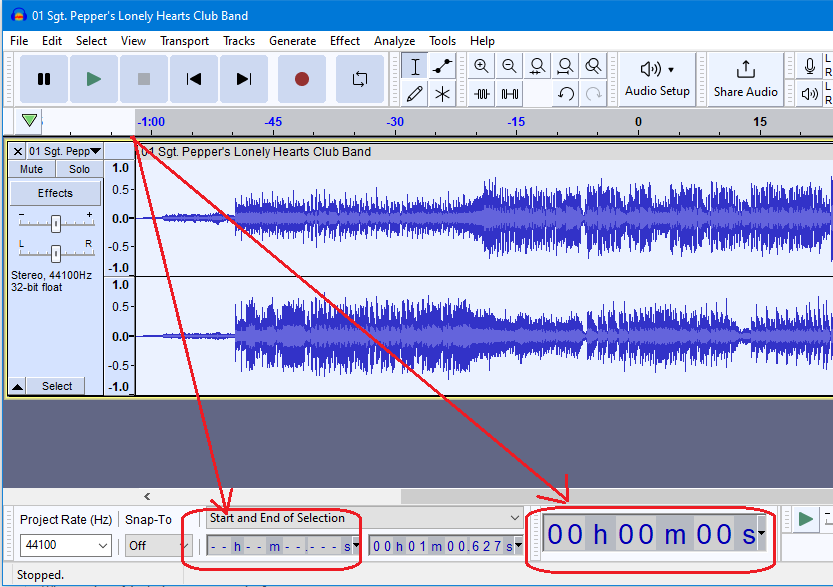Open the '01 Sgt. Pepp' track dropdown menu
The image size is (833, 587).
[64, 151]
